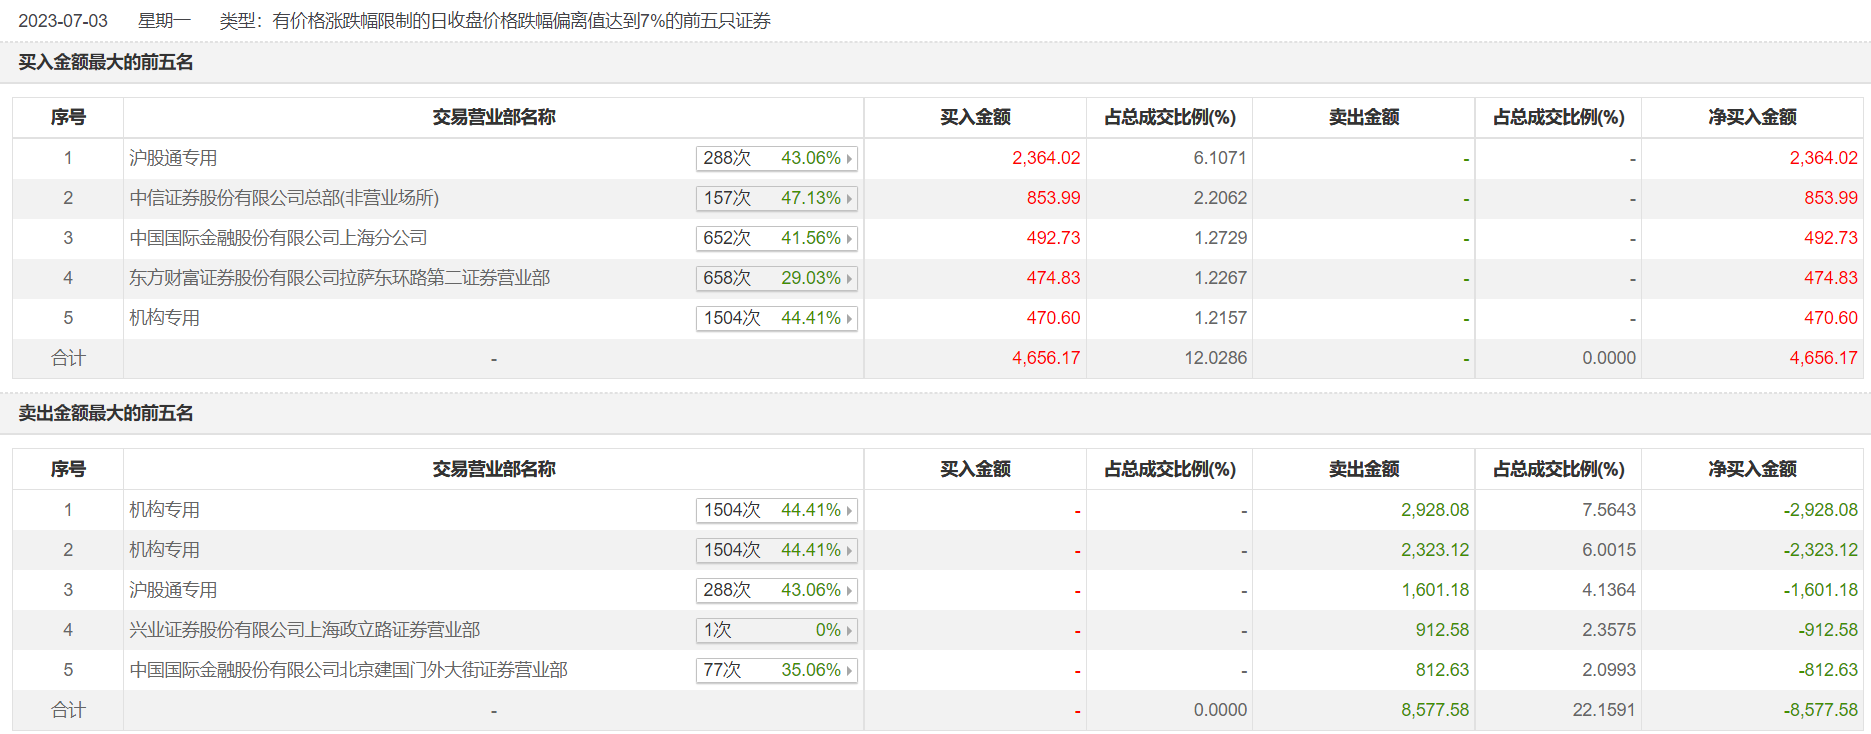Click the date 2023-07-03
1871x734 pixels.
pyautogui.click(x=63, y=21)
